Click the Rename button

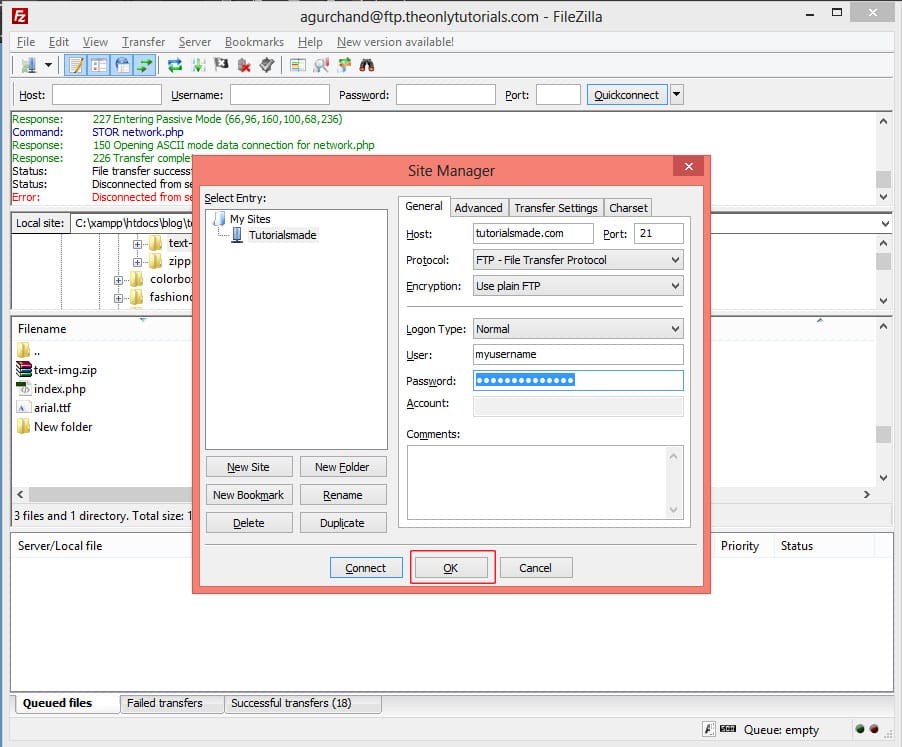coord(342,495)
